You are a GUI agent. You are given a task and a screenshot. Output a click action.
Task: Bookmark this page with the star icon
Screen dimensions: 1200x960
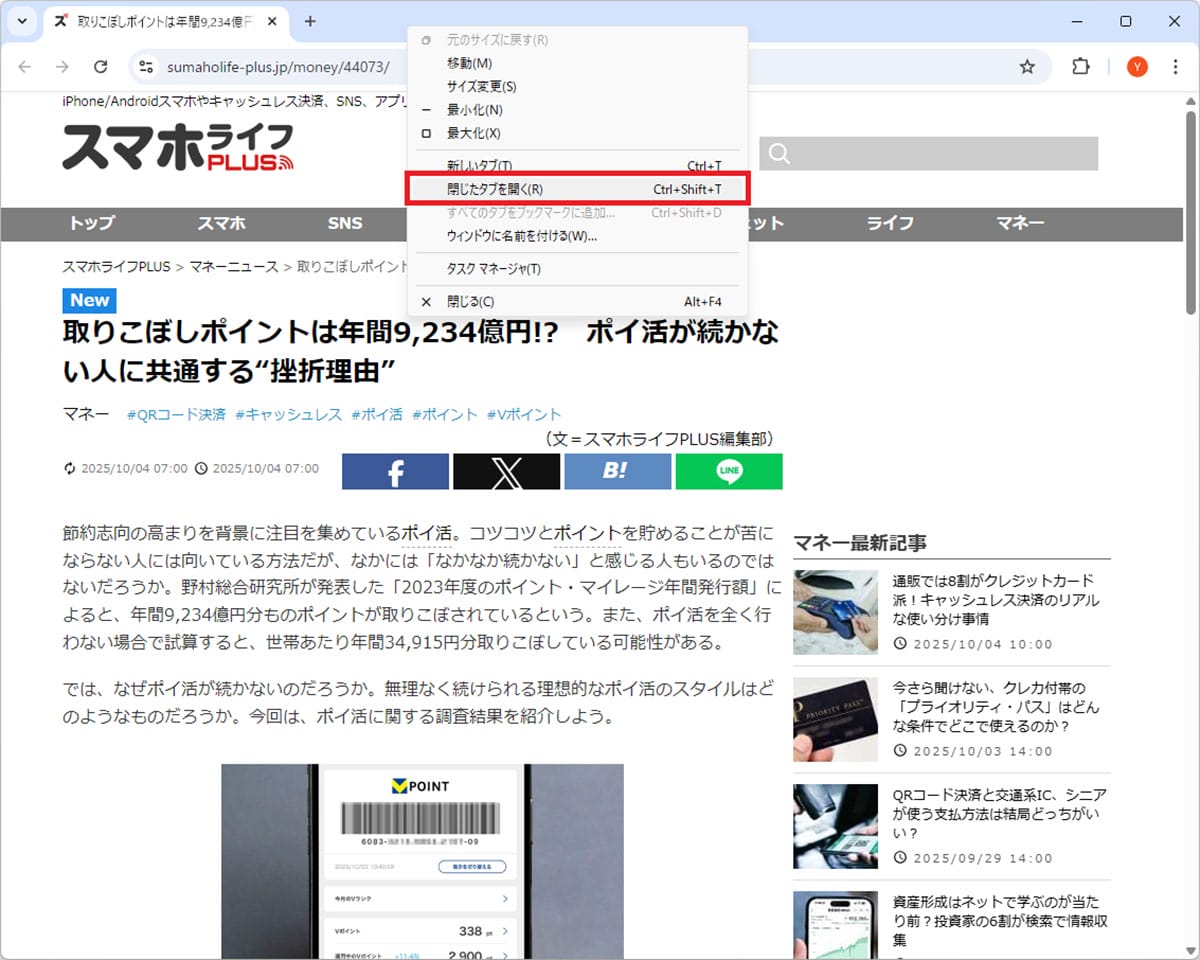[1027, 67]
